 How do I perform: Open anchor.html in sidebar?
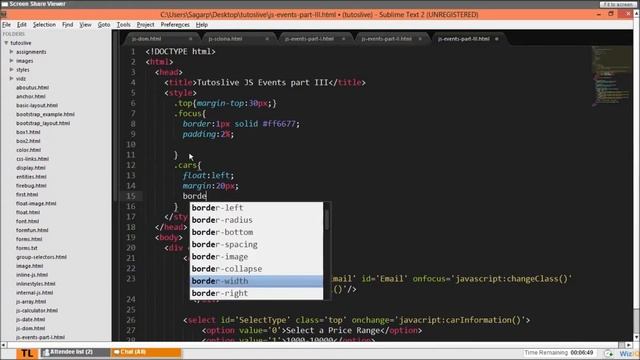[x=31, y=97]
